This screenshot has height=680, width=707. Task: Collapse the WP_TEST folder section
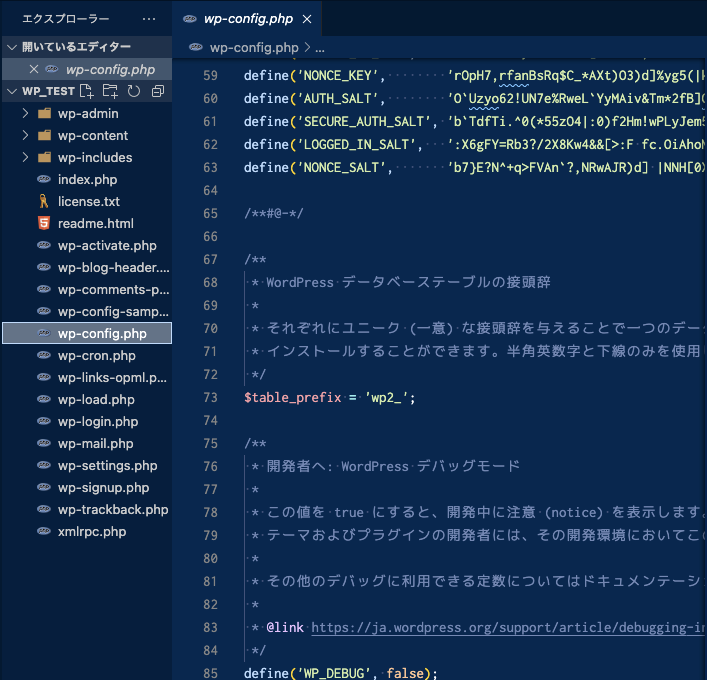[12, 92]
